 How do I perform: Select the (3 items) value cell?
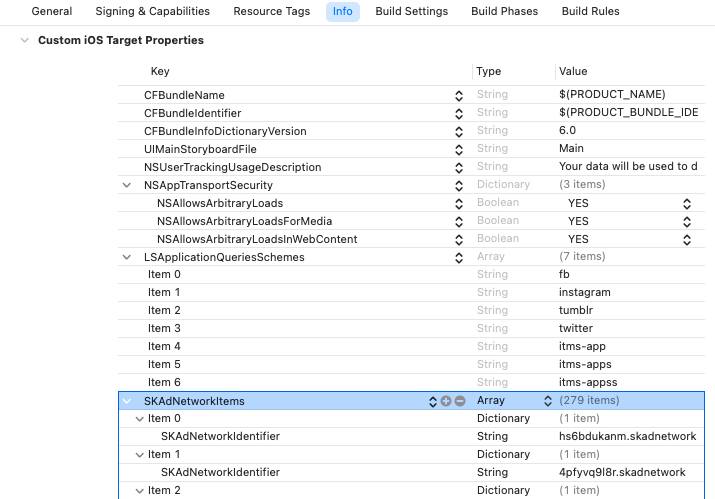582,184
